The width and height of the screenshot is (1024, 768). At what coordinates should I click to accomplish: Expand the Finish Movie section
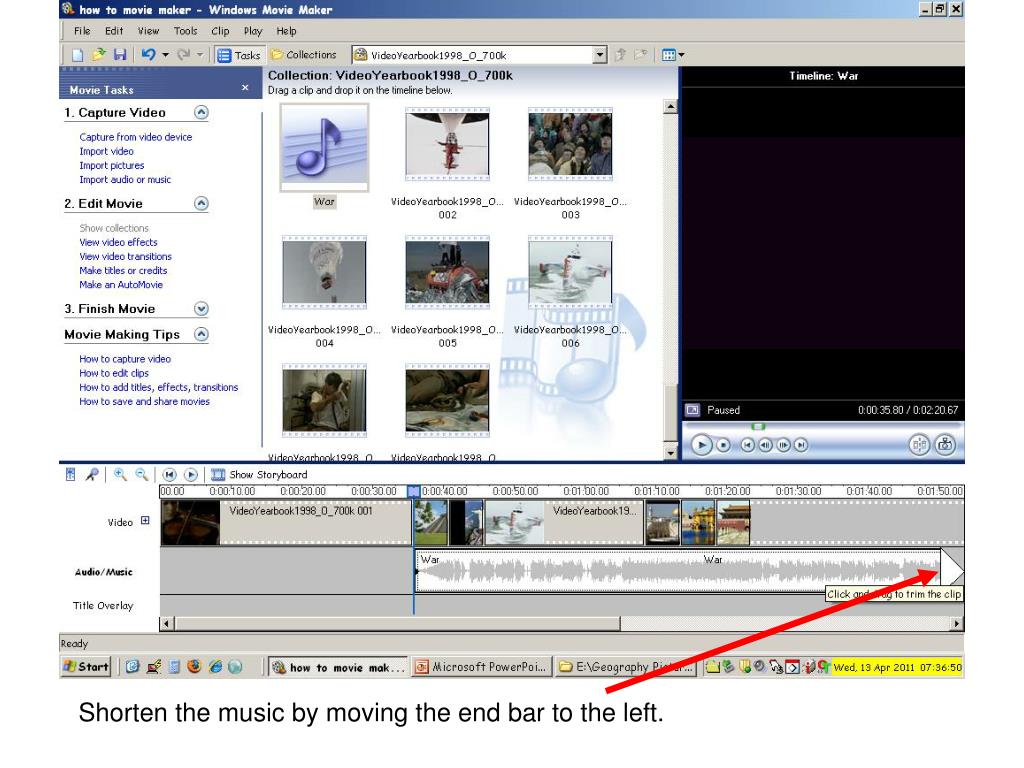click(201, 309)
